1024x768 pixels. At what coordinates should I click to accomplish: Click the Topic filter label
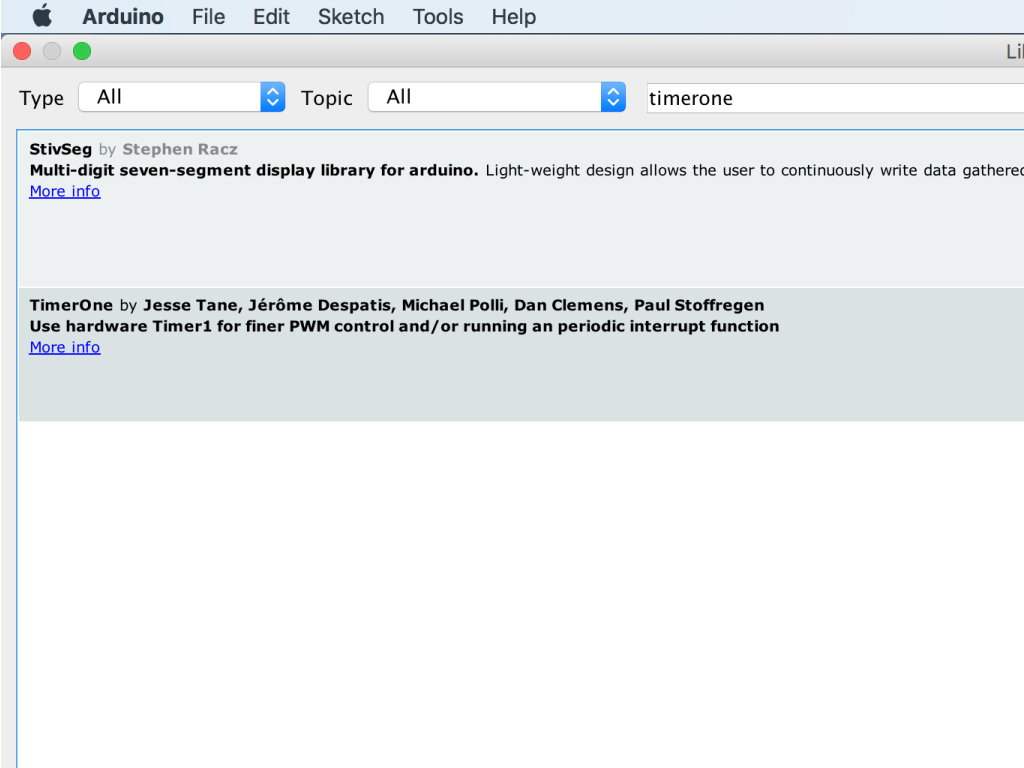327,98
